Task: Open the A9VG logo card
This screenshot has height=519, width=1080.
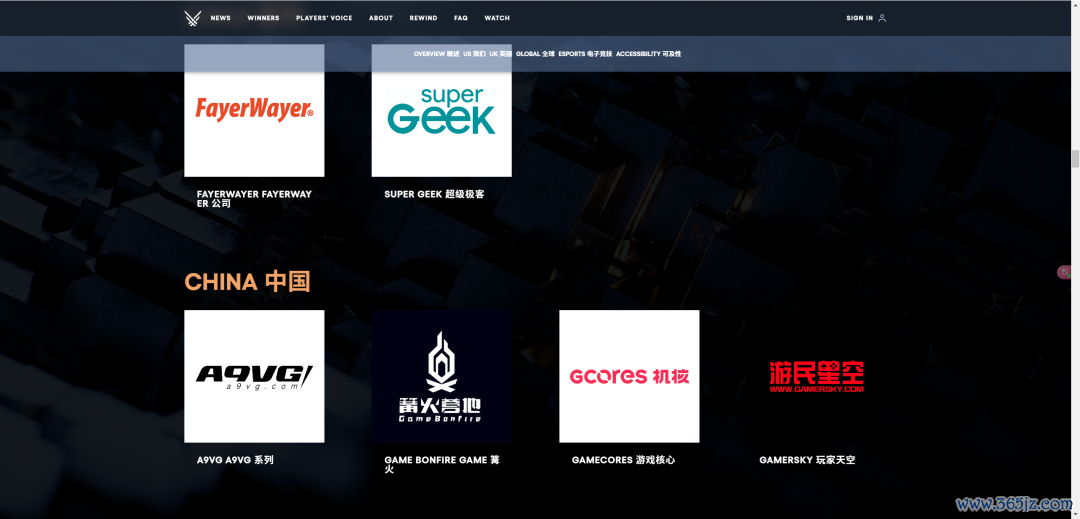Action: pos(254,376)
